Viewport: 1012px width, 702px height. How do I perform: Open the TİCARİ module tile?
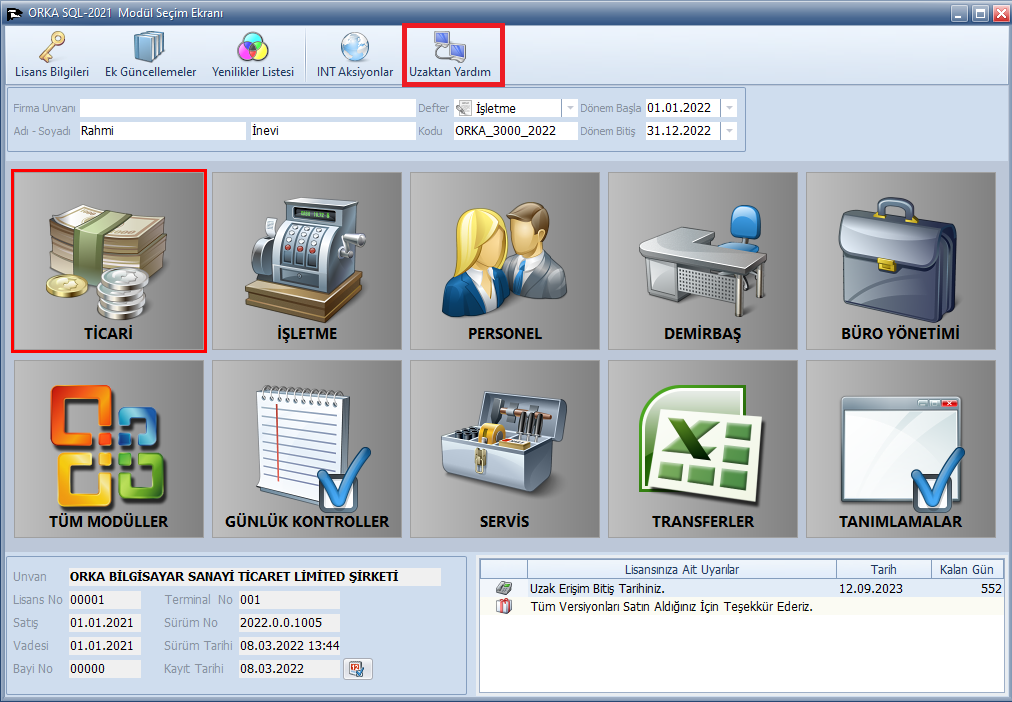coord(108,261)
